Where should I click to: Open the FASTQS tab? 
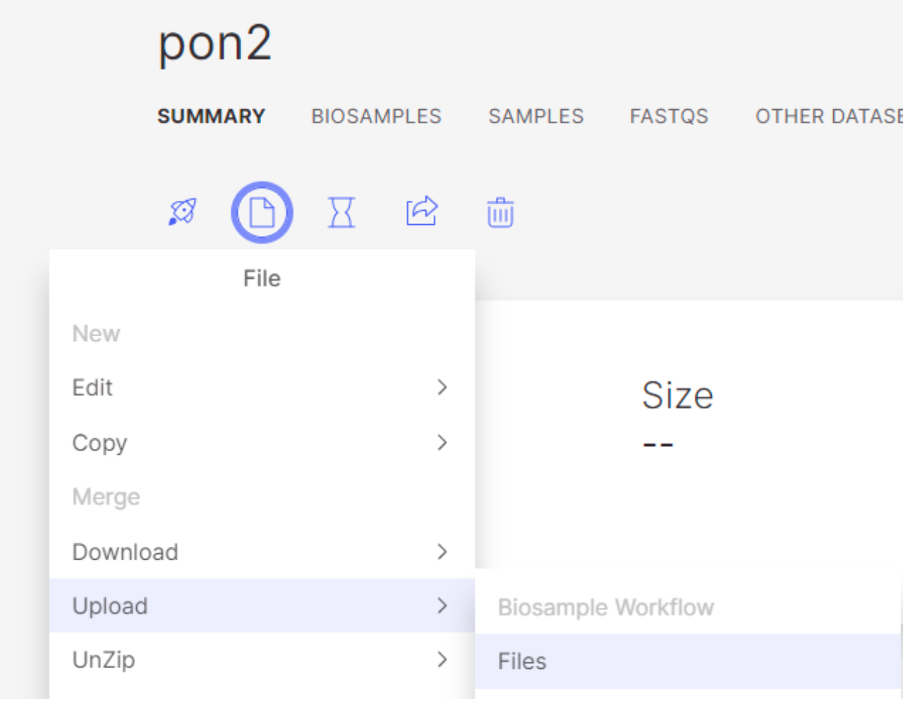669,116
